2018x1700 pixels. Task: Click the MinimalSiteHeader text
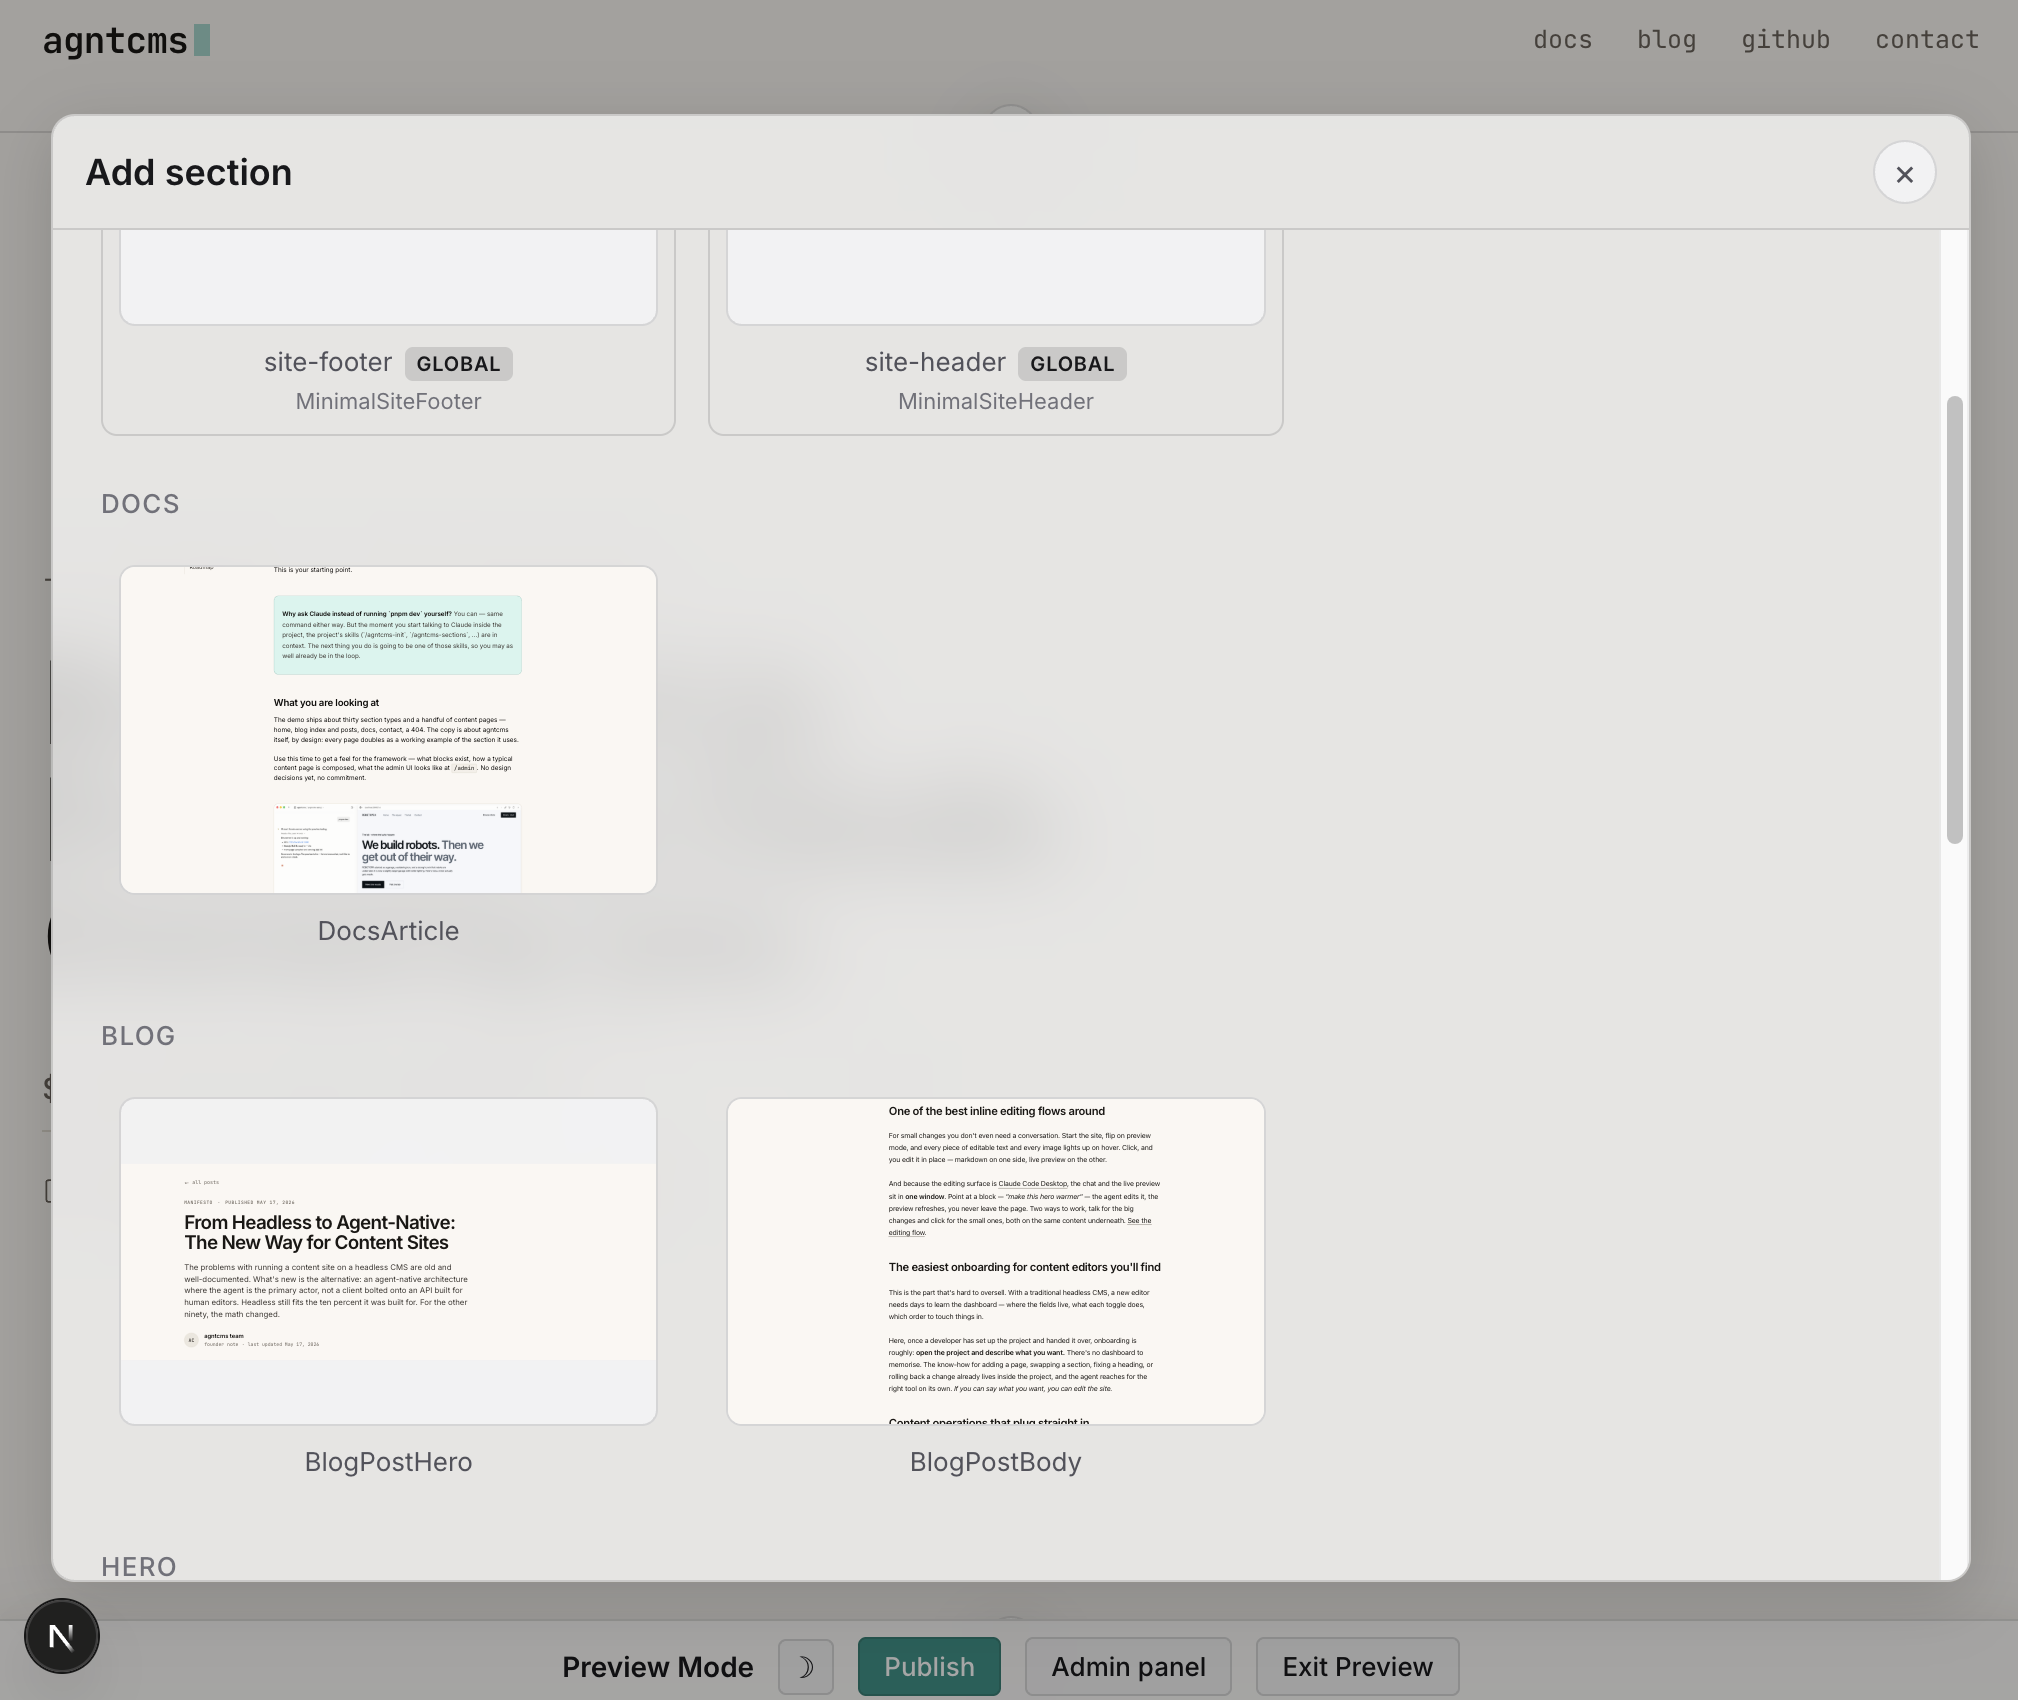995,402
